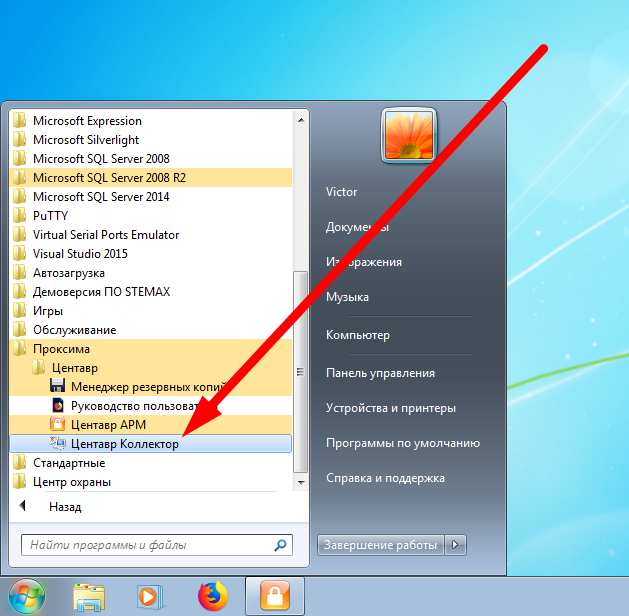Open Программы по умолчанию
The width and height of the screenshot is (629, 616).
[403, 443]
